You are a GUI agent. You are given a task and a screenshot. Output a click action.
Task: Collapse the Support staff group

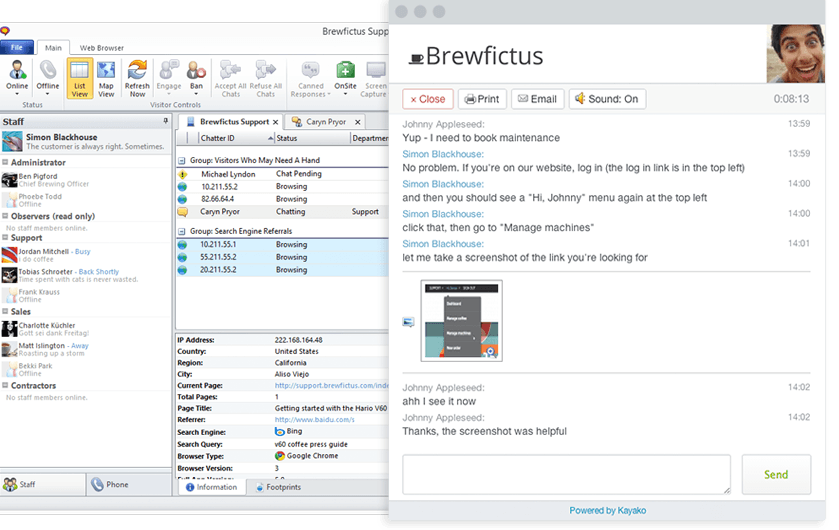coord(5,237)
